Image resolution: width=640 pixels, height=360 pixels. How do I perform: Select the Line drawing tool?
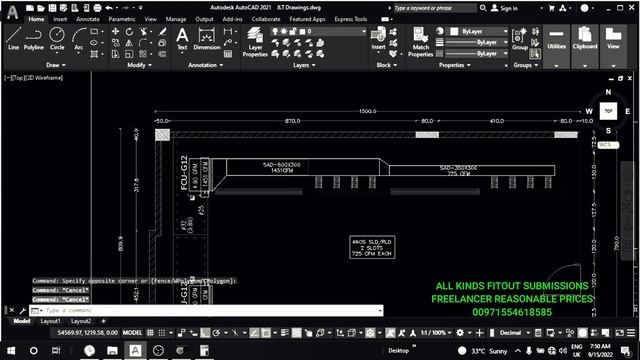point(13,38)
